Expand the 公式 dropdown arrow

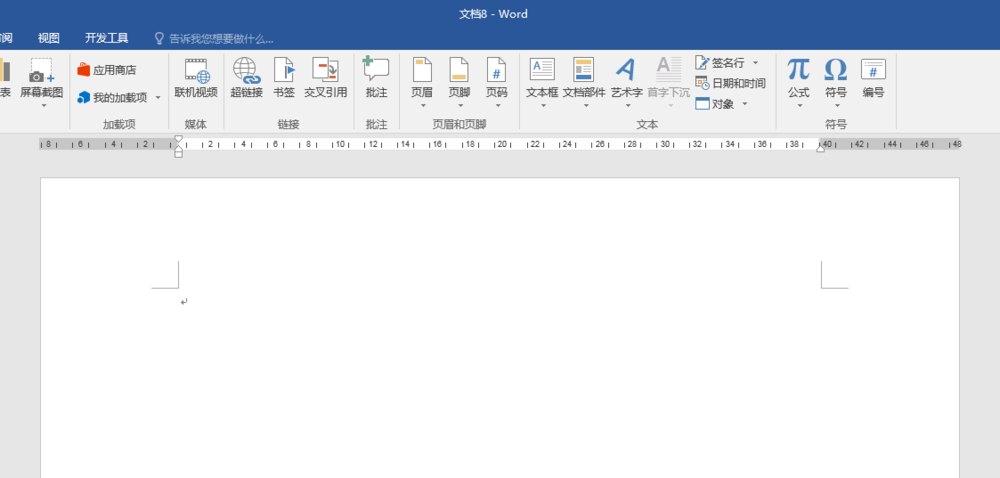tap(799, 105)
